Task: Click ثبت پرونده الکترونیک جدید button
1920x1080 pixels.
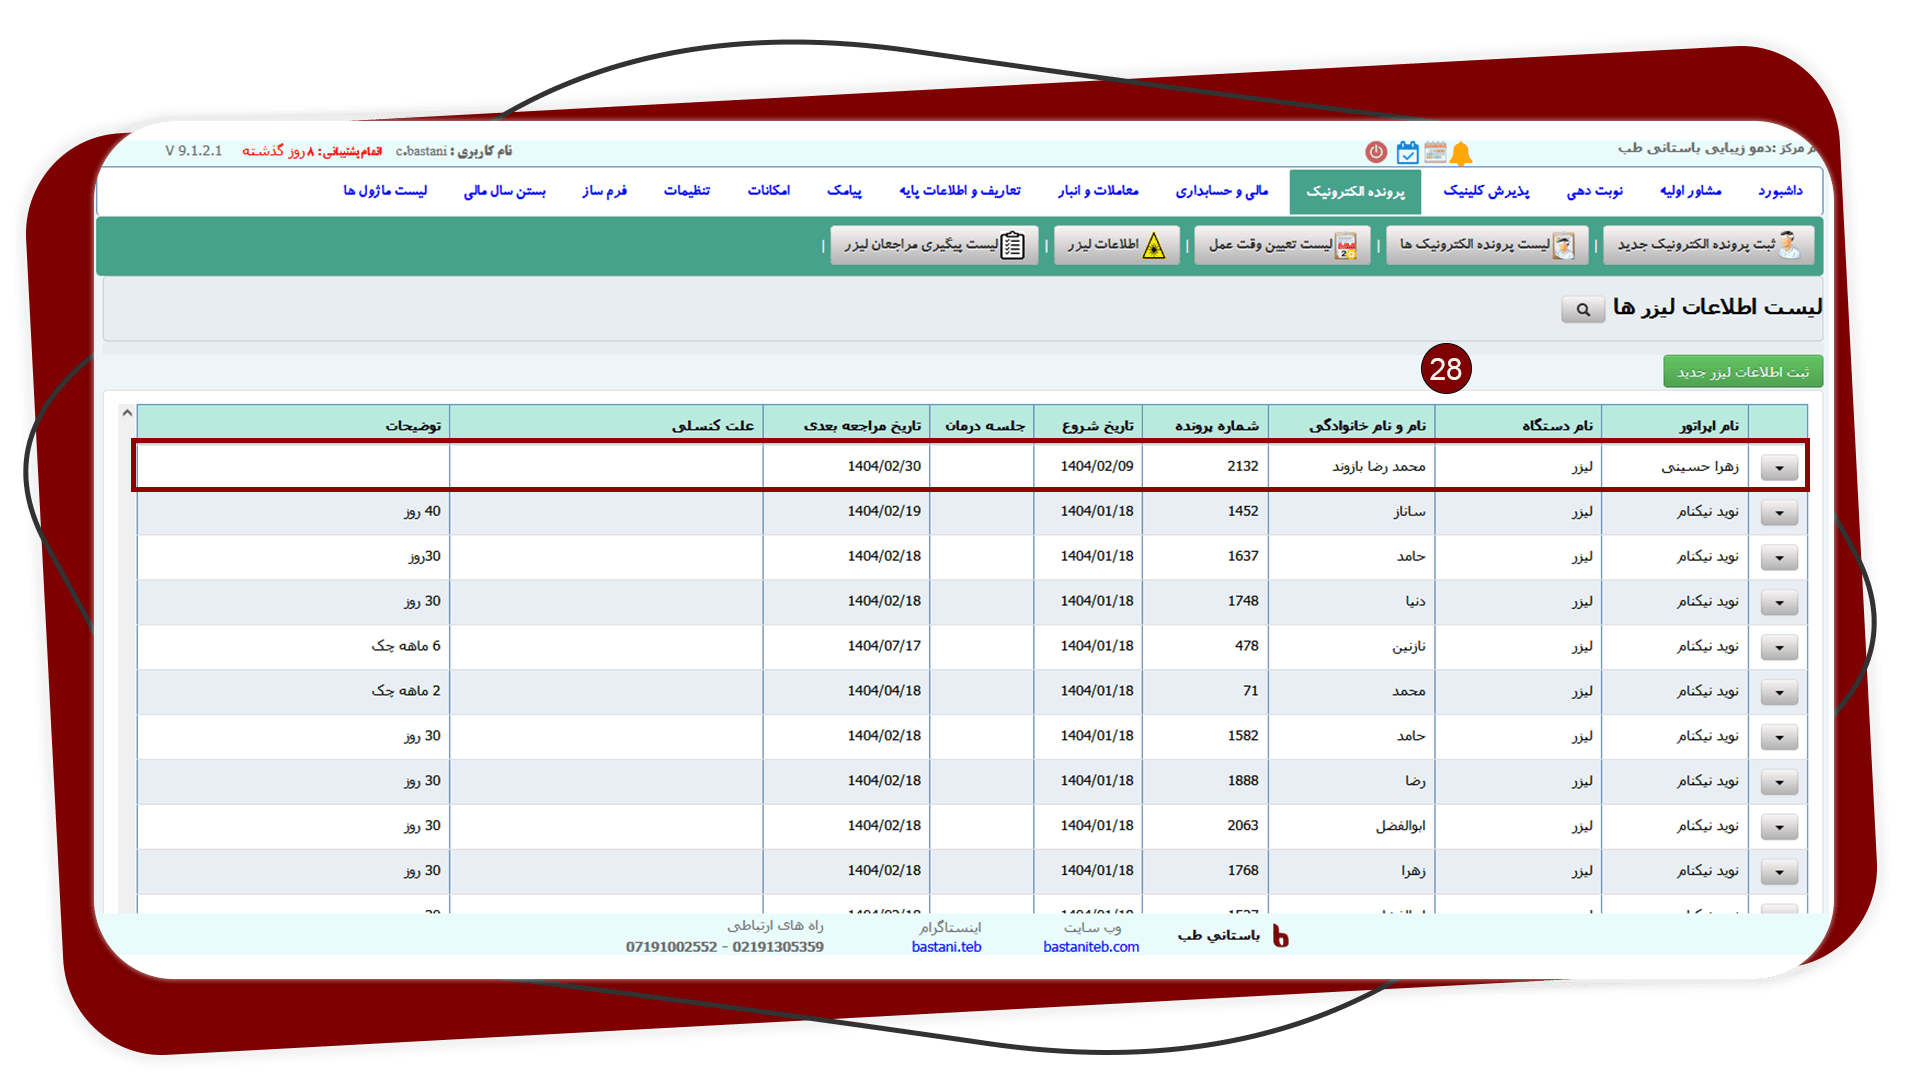Action: [x=1708, y=245]
